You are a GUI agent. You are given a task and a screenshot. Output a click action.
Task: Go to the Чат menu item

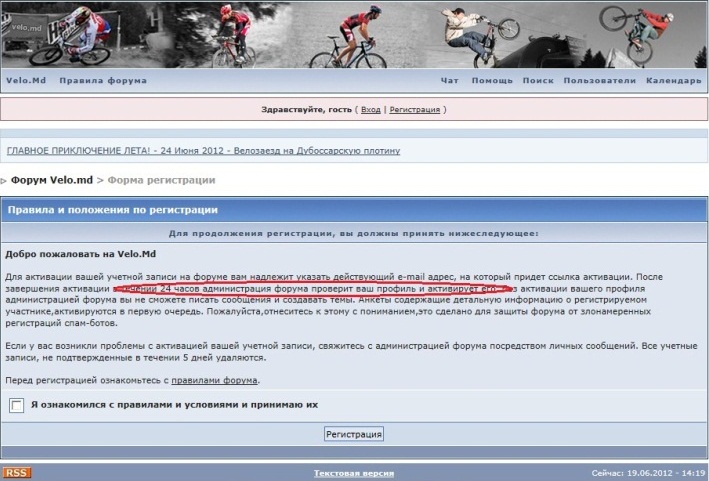[450, 80]
